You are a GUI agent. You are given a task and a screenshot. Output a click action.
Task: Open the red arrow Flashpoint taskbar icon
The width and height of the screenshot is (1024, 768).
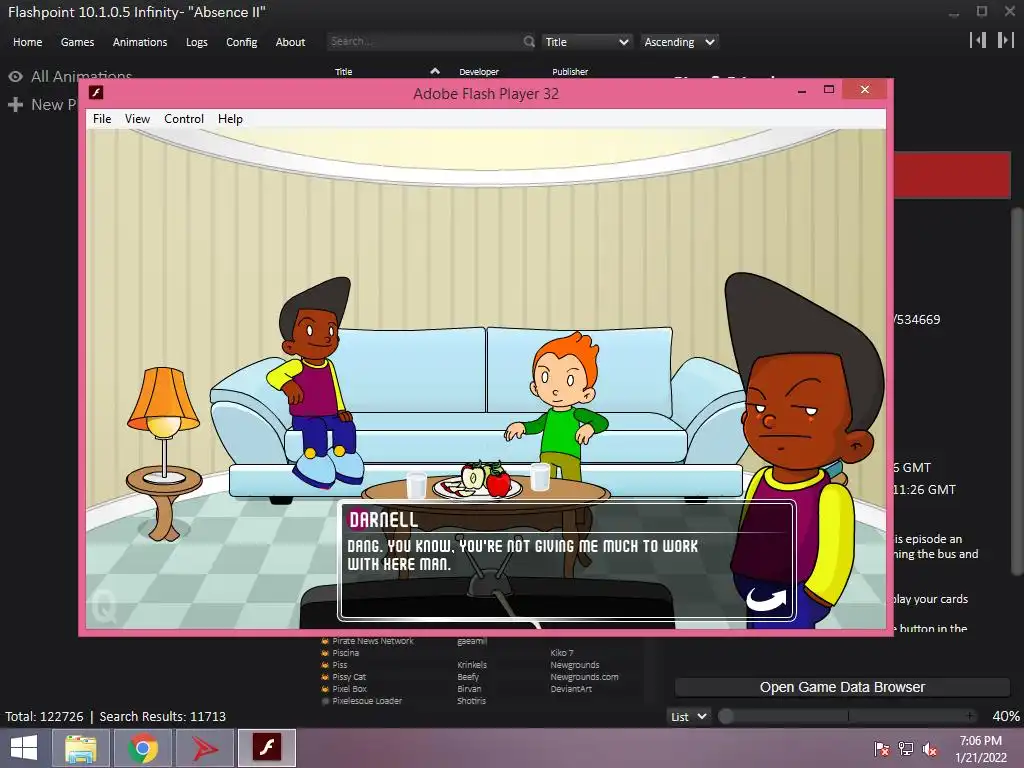(204, 748)
